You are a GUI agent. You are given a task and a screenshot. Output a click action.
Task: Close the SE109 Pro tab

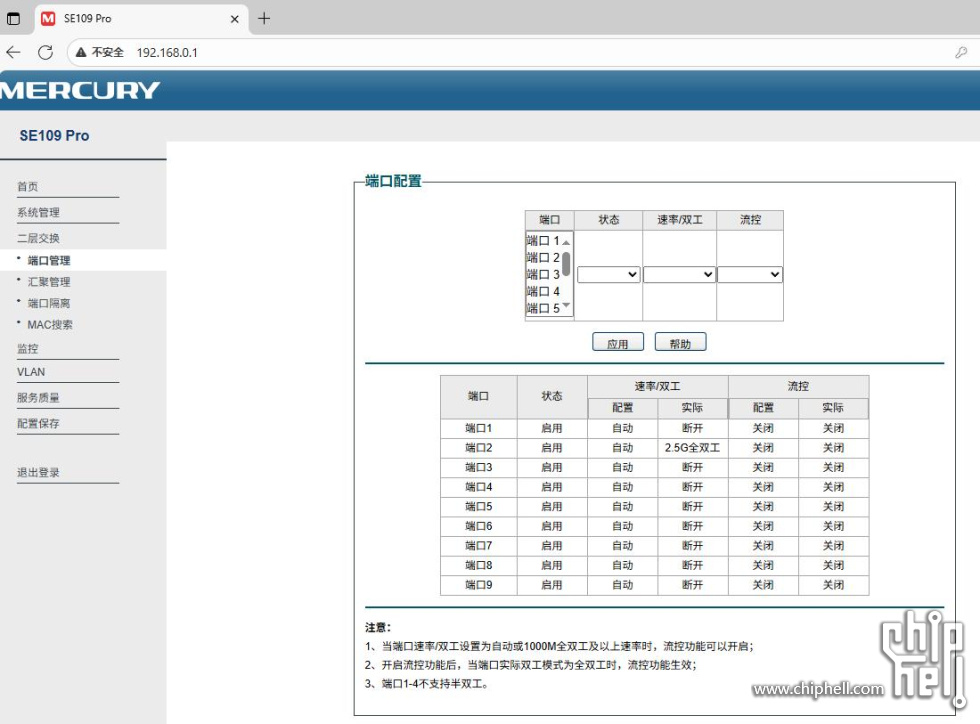point(235,19)
